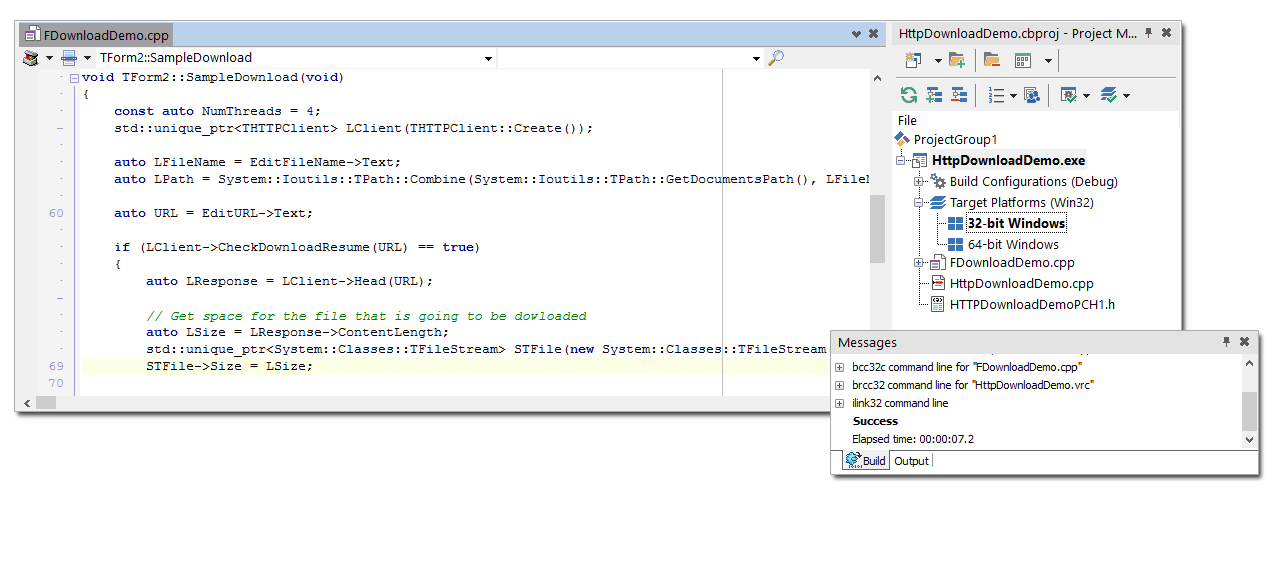
Task: Close the FDownloadDemo.cpp editor page
Action: (873, 34)
